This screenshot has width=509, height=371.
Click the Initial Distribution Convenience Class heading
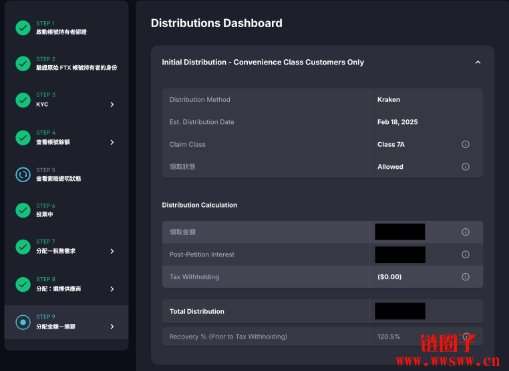[263, 62]
